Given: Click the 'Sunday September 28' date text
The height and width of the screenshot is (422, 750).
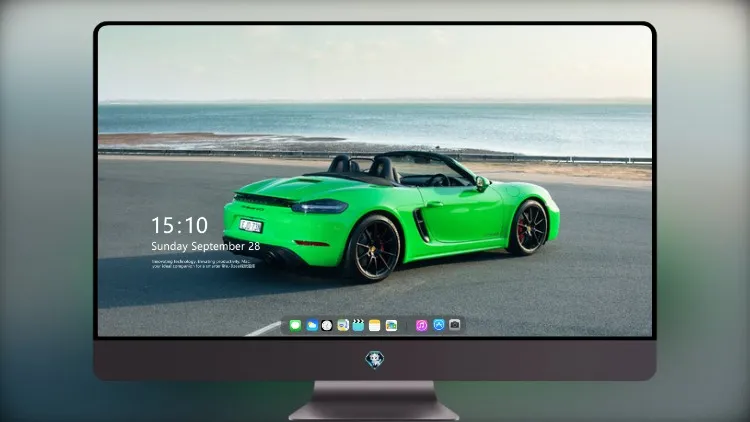Looking at the screenshot, I should pos(206,246).
